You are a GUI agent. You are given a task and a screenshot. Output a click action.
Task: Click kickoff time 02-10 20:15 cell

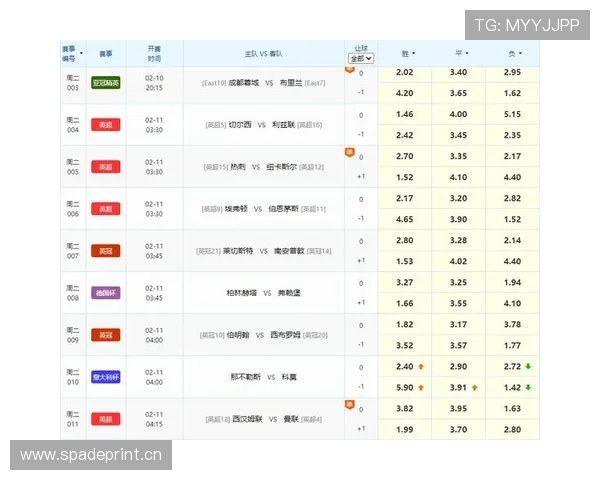pyautogui.click(x=154, y=83)
